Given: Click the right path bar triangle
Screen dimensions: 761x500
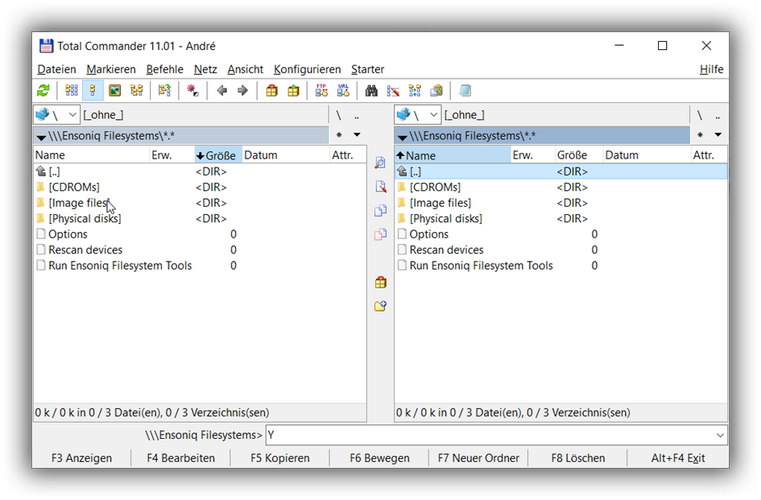Looking at the screenshot, I should [x=402, y=137].
